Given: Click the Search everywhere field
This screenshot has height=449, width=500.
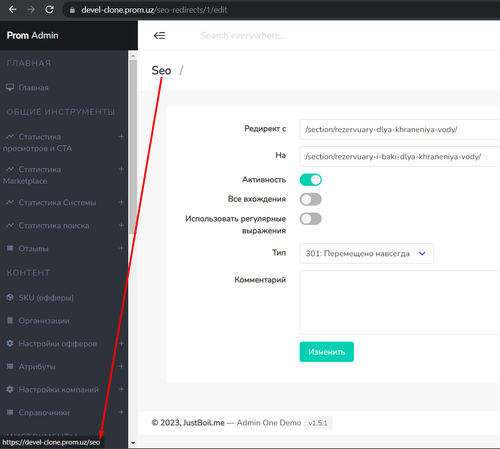Looking at the screenshot, I should click(243, 35).
